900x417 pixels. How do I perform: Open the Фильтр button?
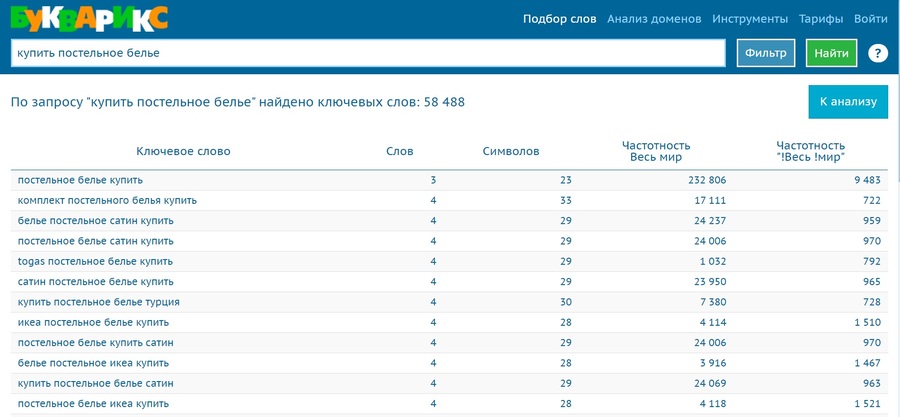(x=766, y=53)
